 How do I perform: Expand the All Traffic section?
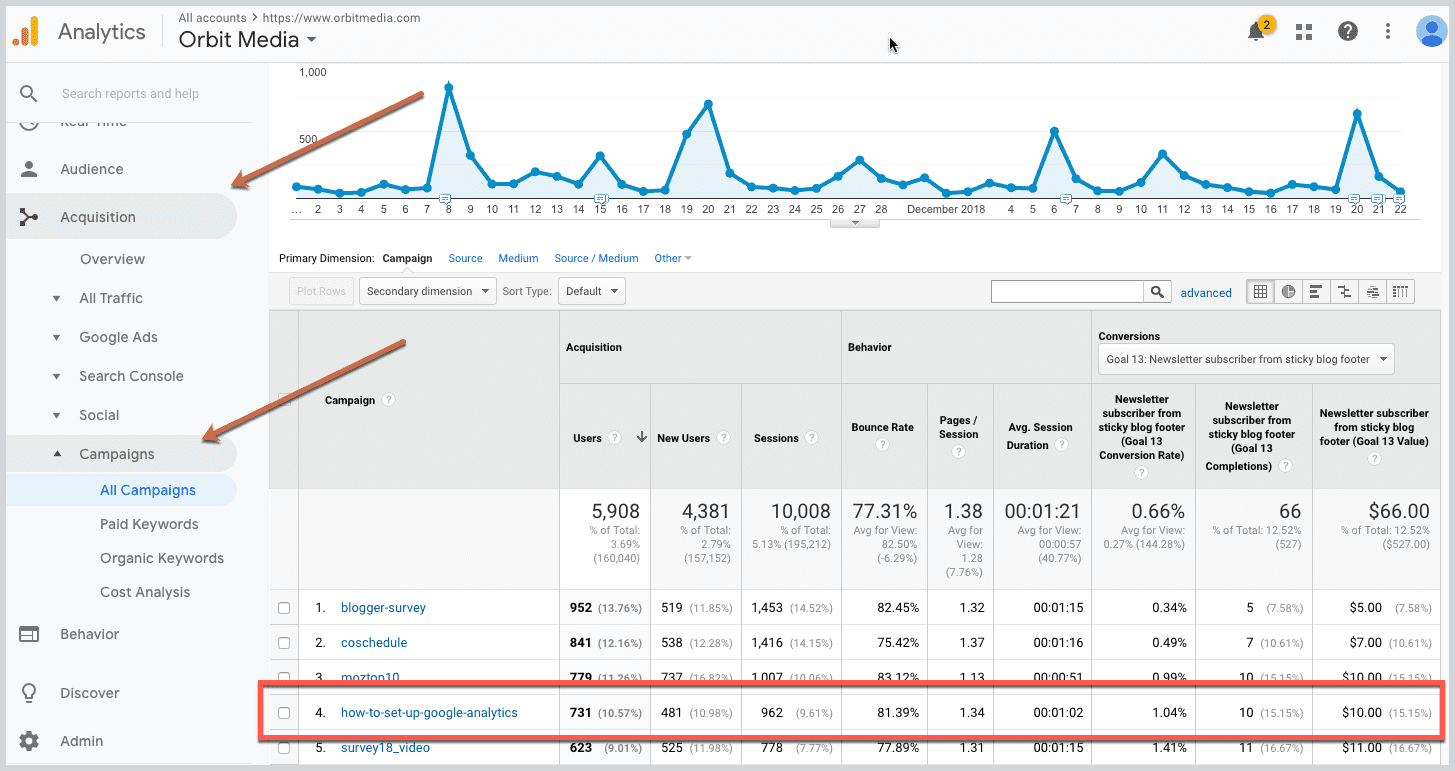(x=57, y=298)
